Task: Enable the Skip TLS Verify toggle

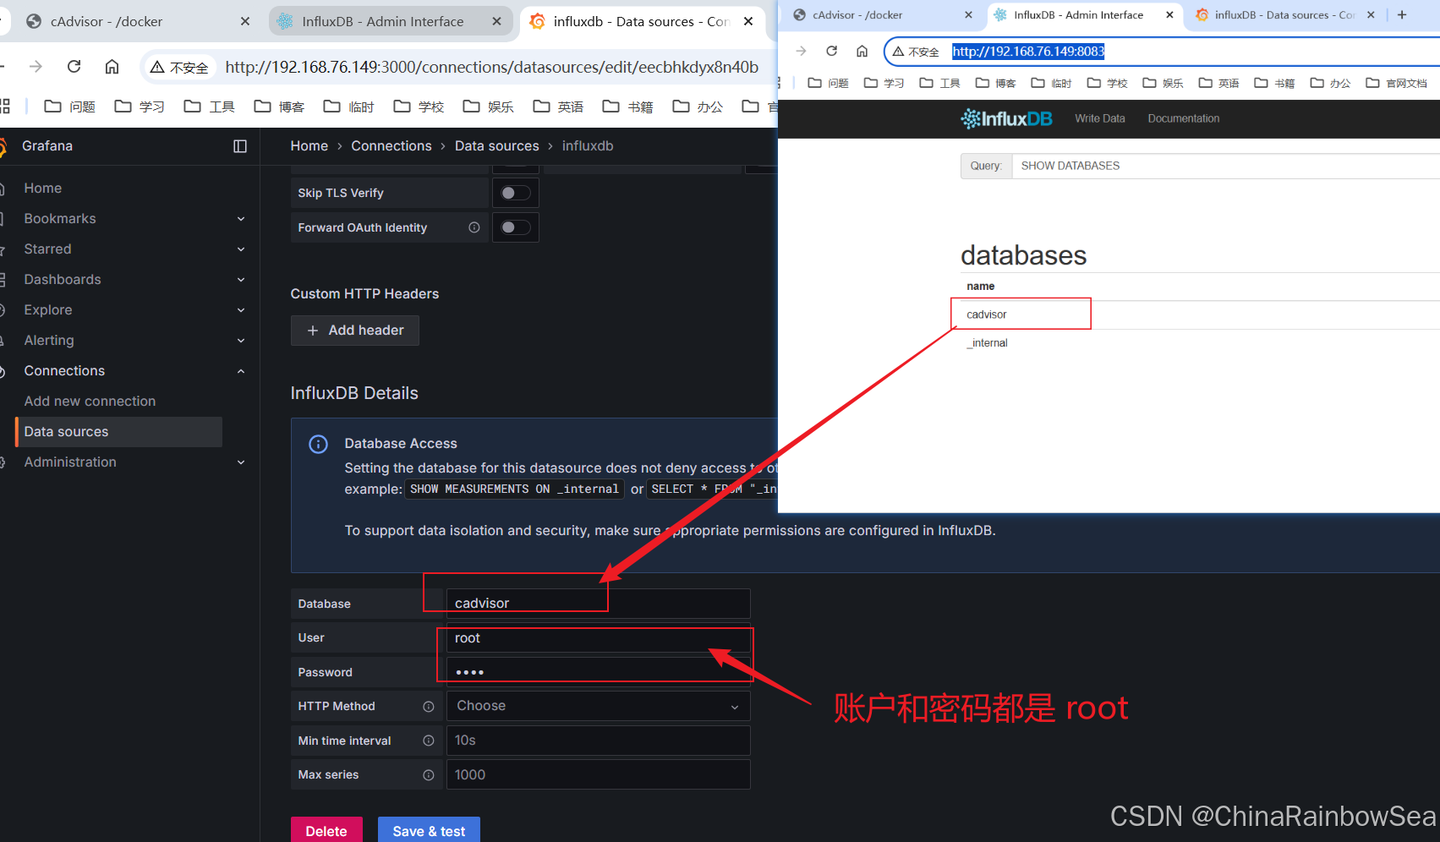Action: [x=515, y=192]
